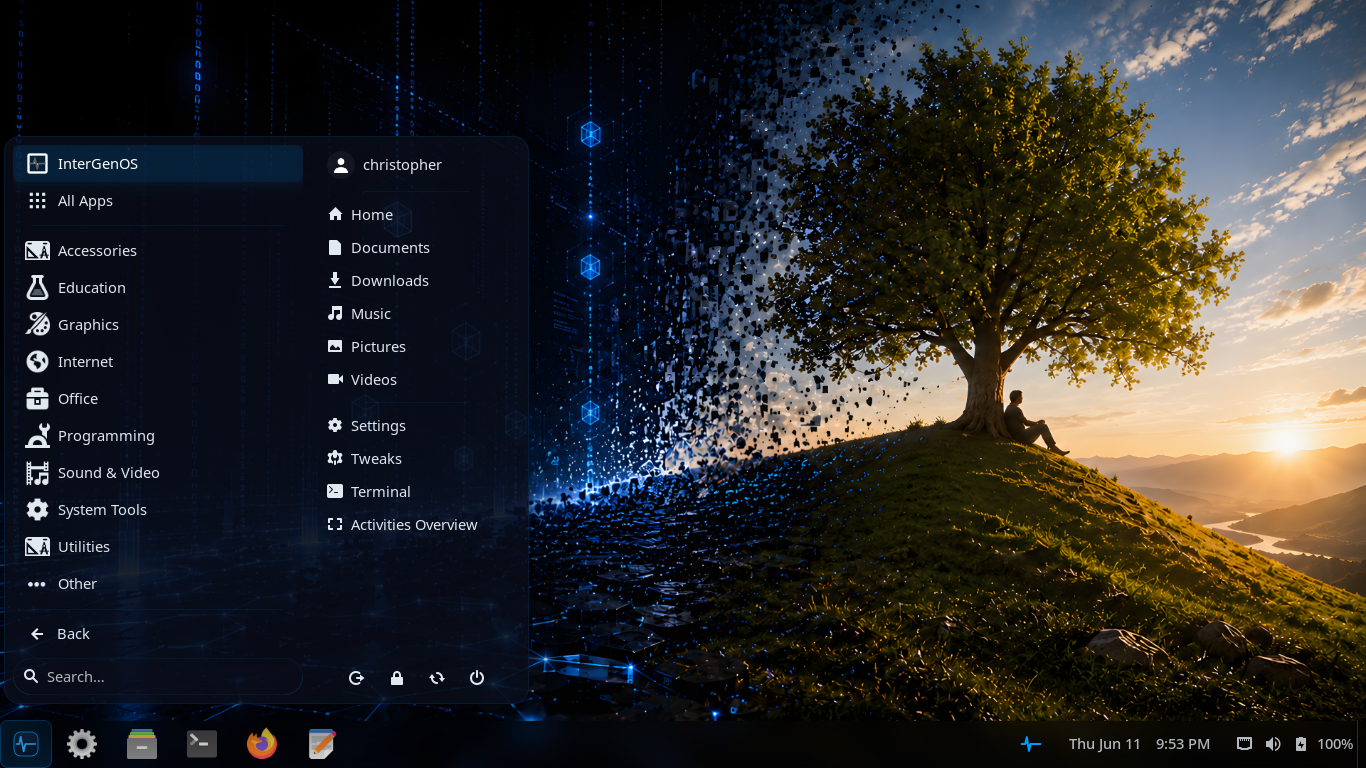Open the Other category
This screenshot has height=768, width=1366.
(x=158, y=584)
